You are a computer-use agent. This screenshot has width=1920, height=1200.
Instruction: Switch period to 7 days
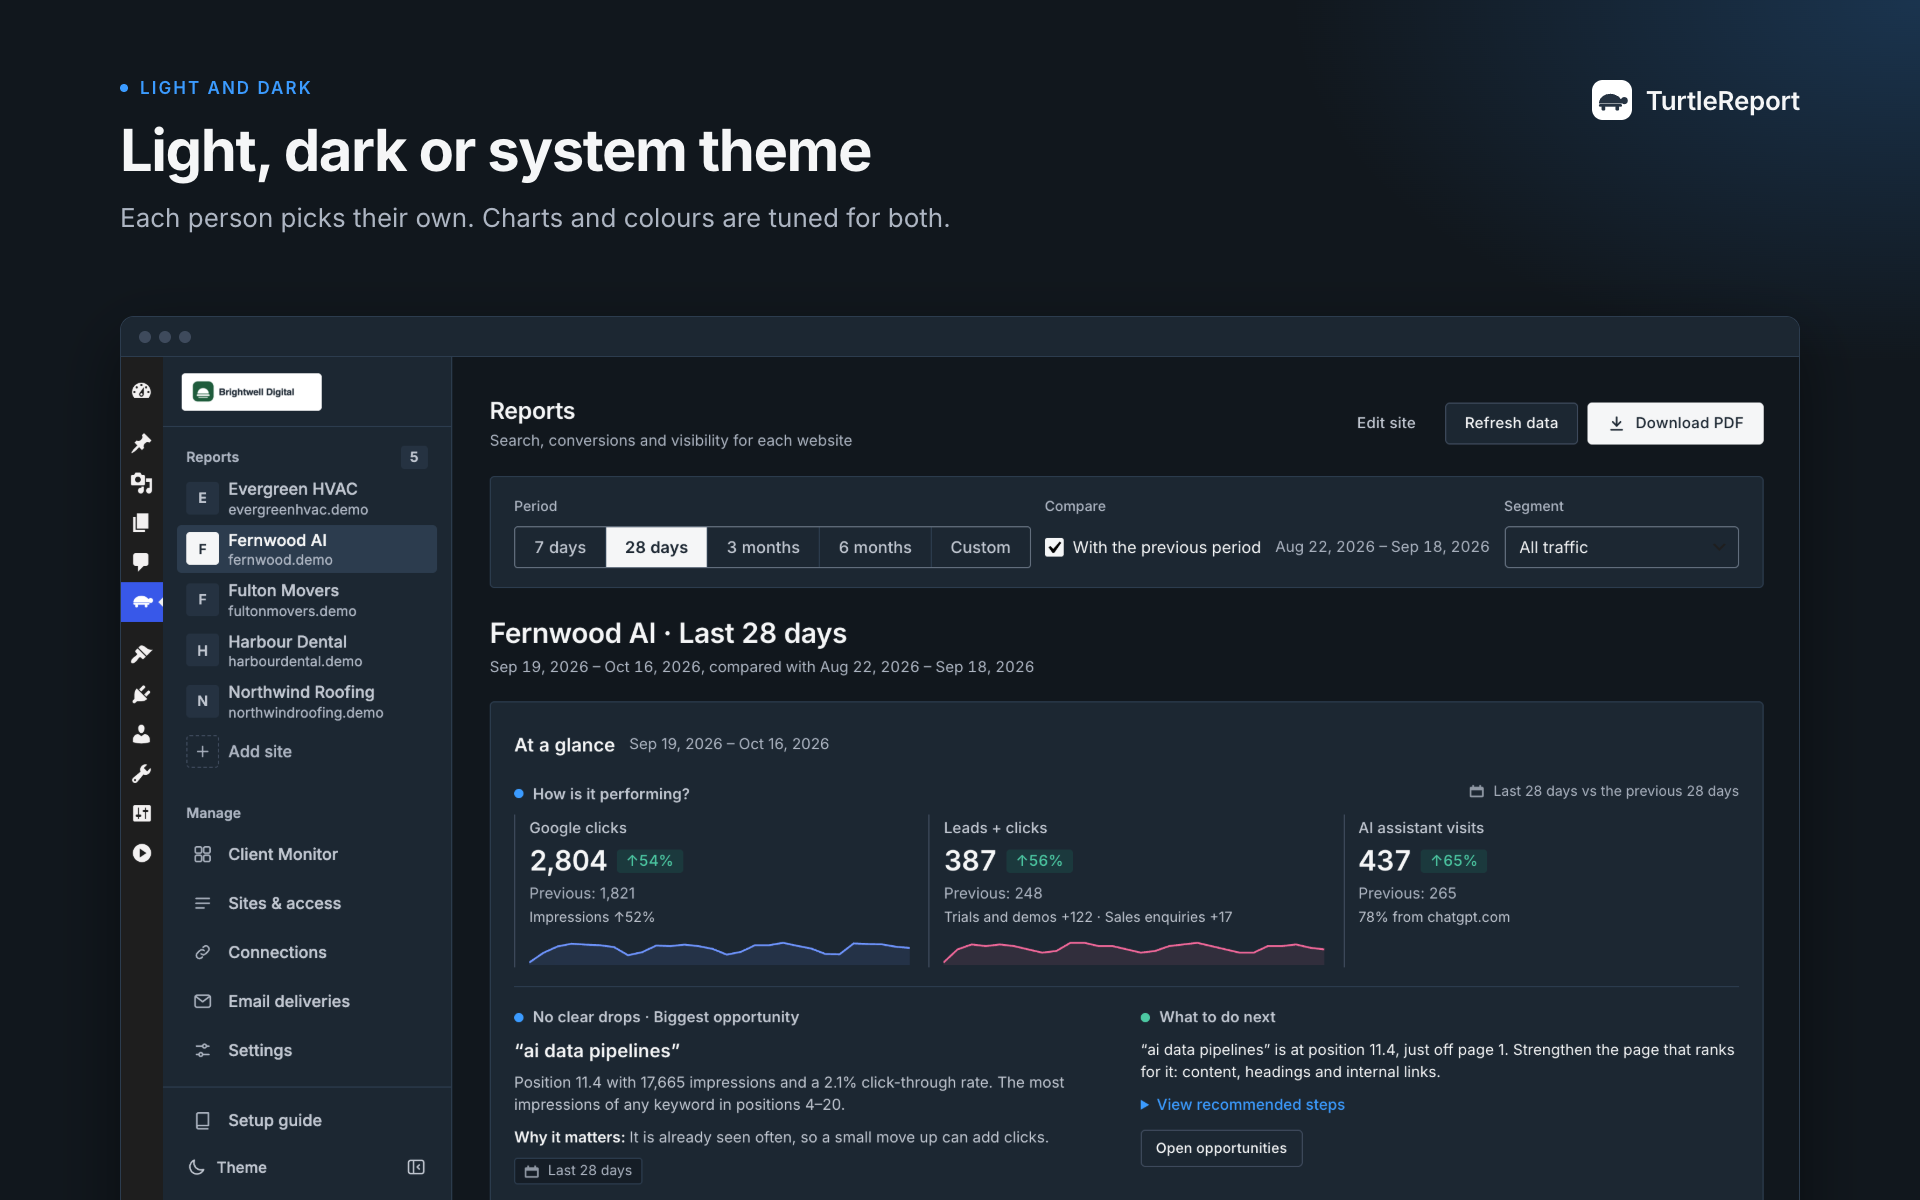pyautogui.click(x=560, y=547)
